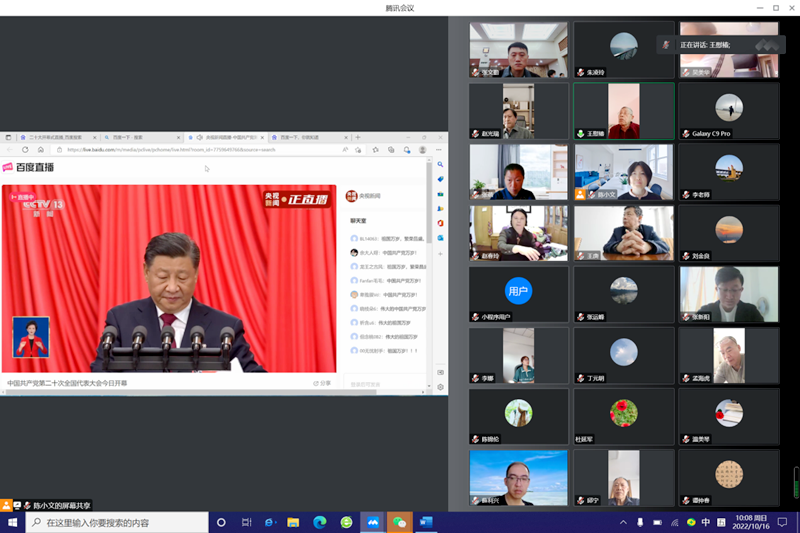800x533 pixels.
Task: Launch Microsoft Edge from the taskbar
Action: pos(320,522)
